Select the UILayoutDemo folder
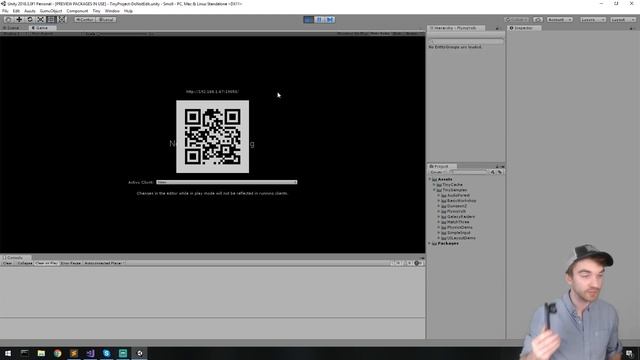Viewport: 640px width, 360px height. click(458, 238)
